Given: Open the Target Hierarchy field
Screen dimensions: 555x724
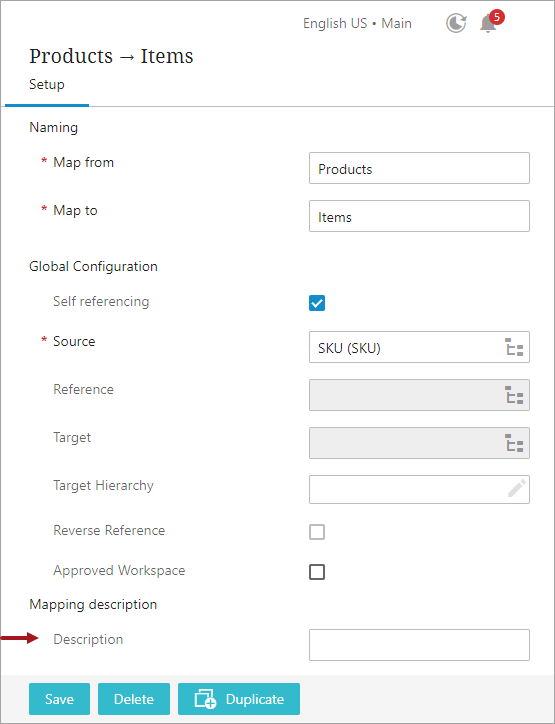Looking at the screenshot, I should coord(419,489).
